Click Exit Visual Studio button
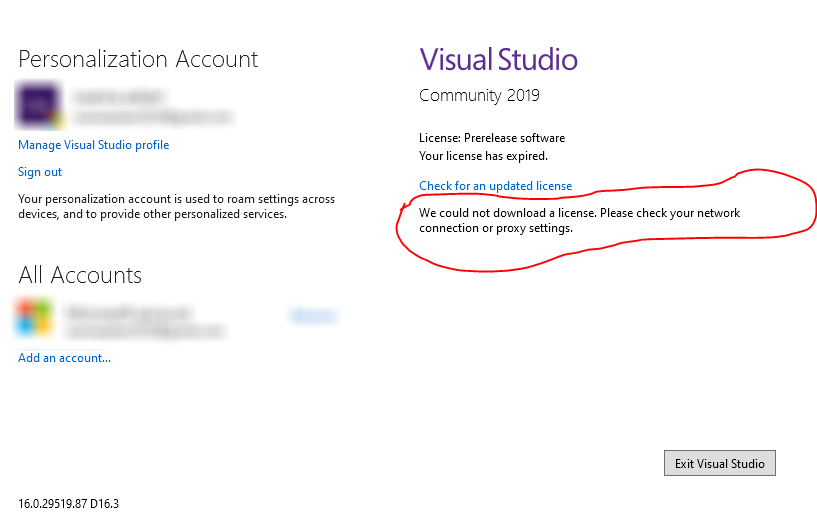Image resolution: width=817 pixels, height=525 pixels. coord(720,463)
